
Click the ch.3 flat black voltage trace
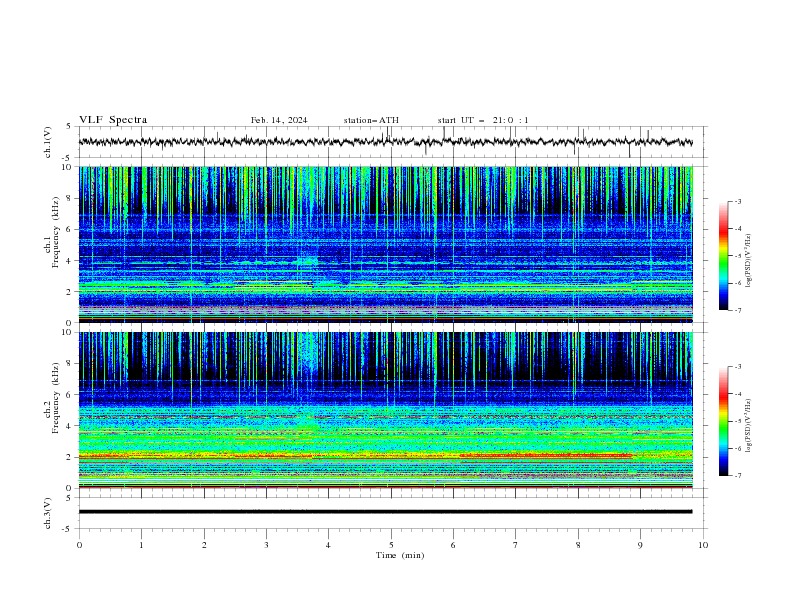pos(385,512)
